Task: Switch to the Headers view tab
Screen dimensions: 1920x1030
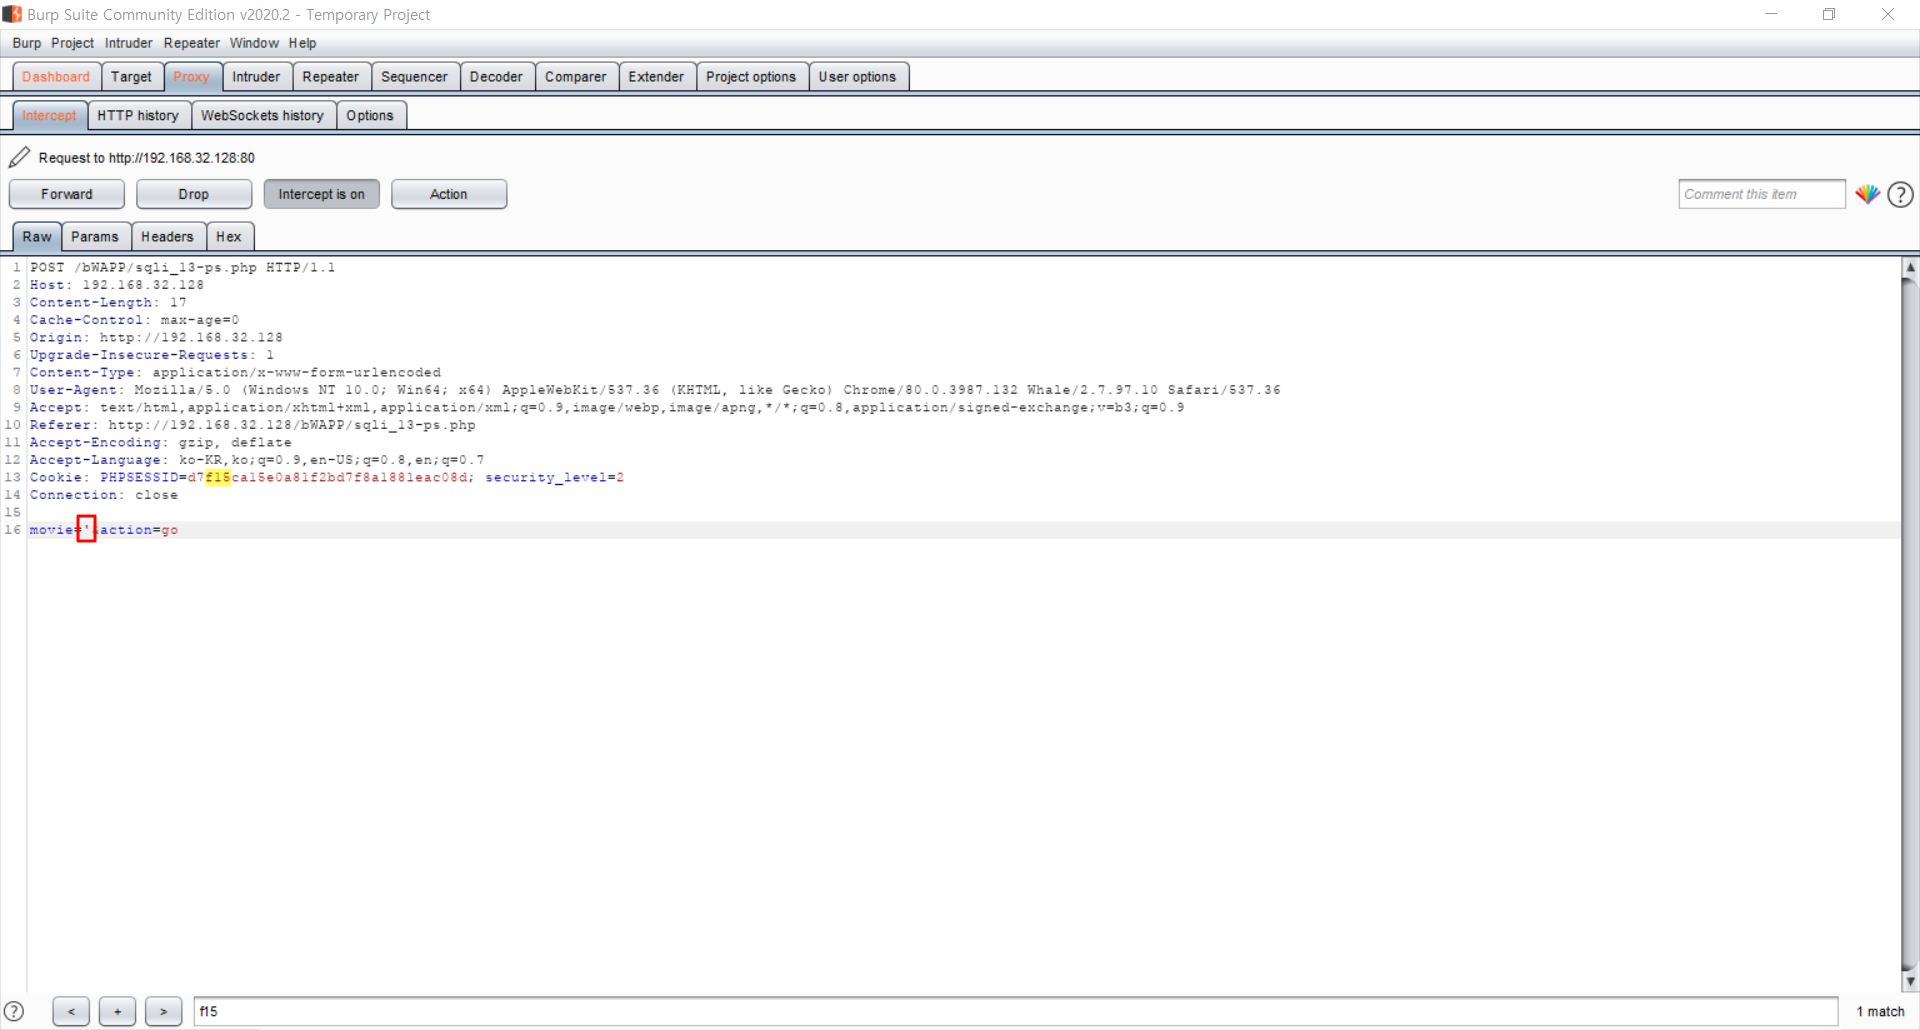Action: pos(167,237)
